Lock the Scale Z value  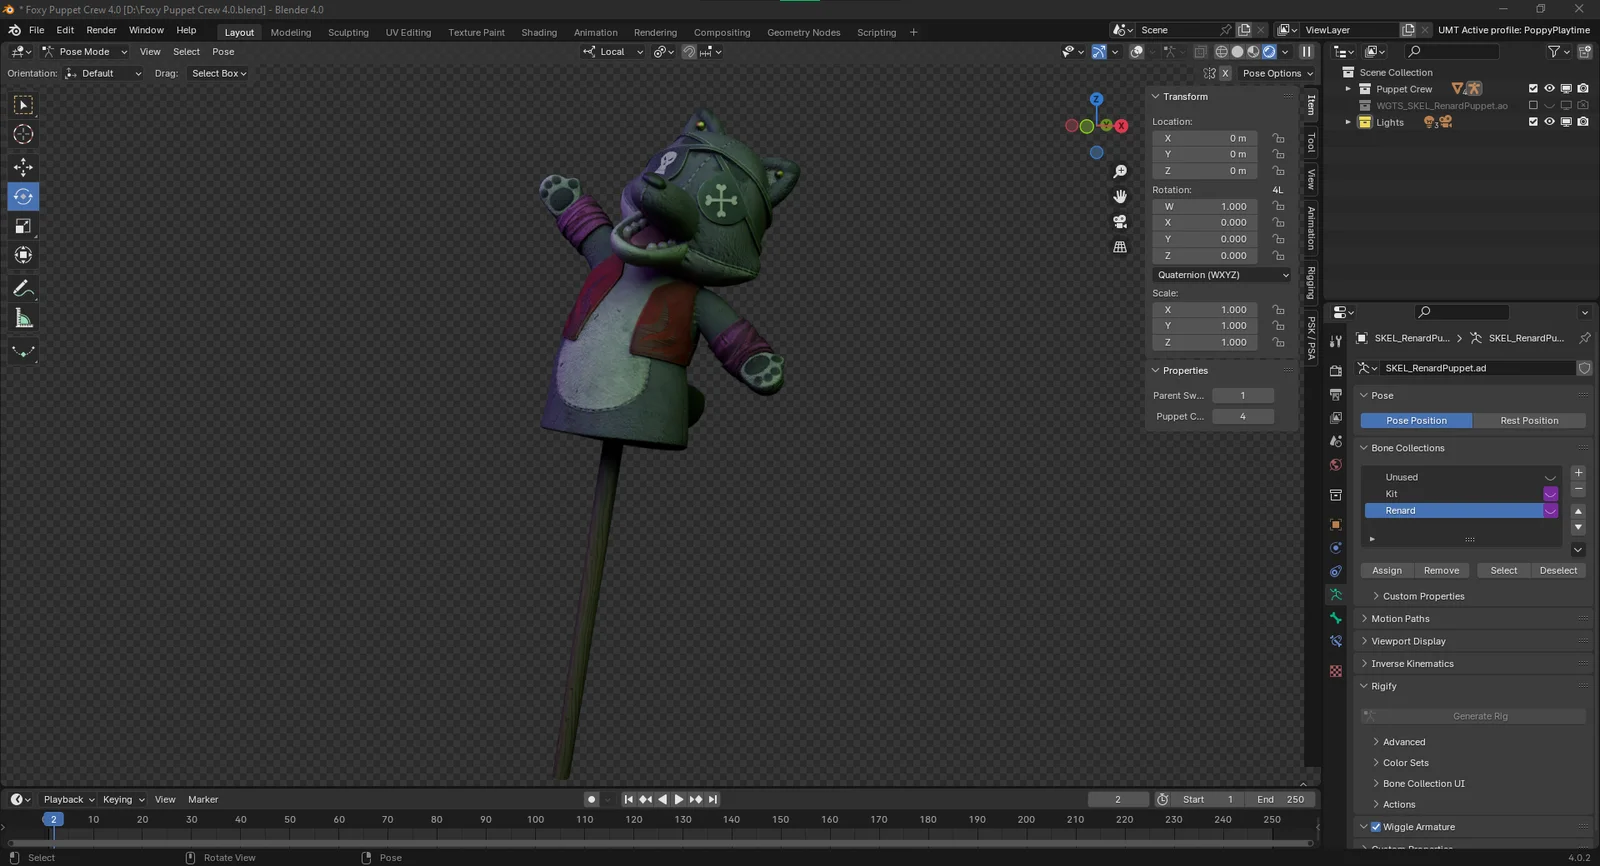1278,342
